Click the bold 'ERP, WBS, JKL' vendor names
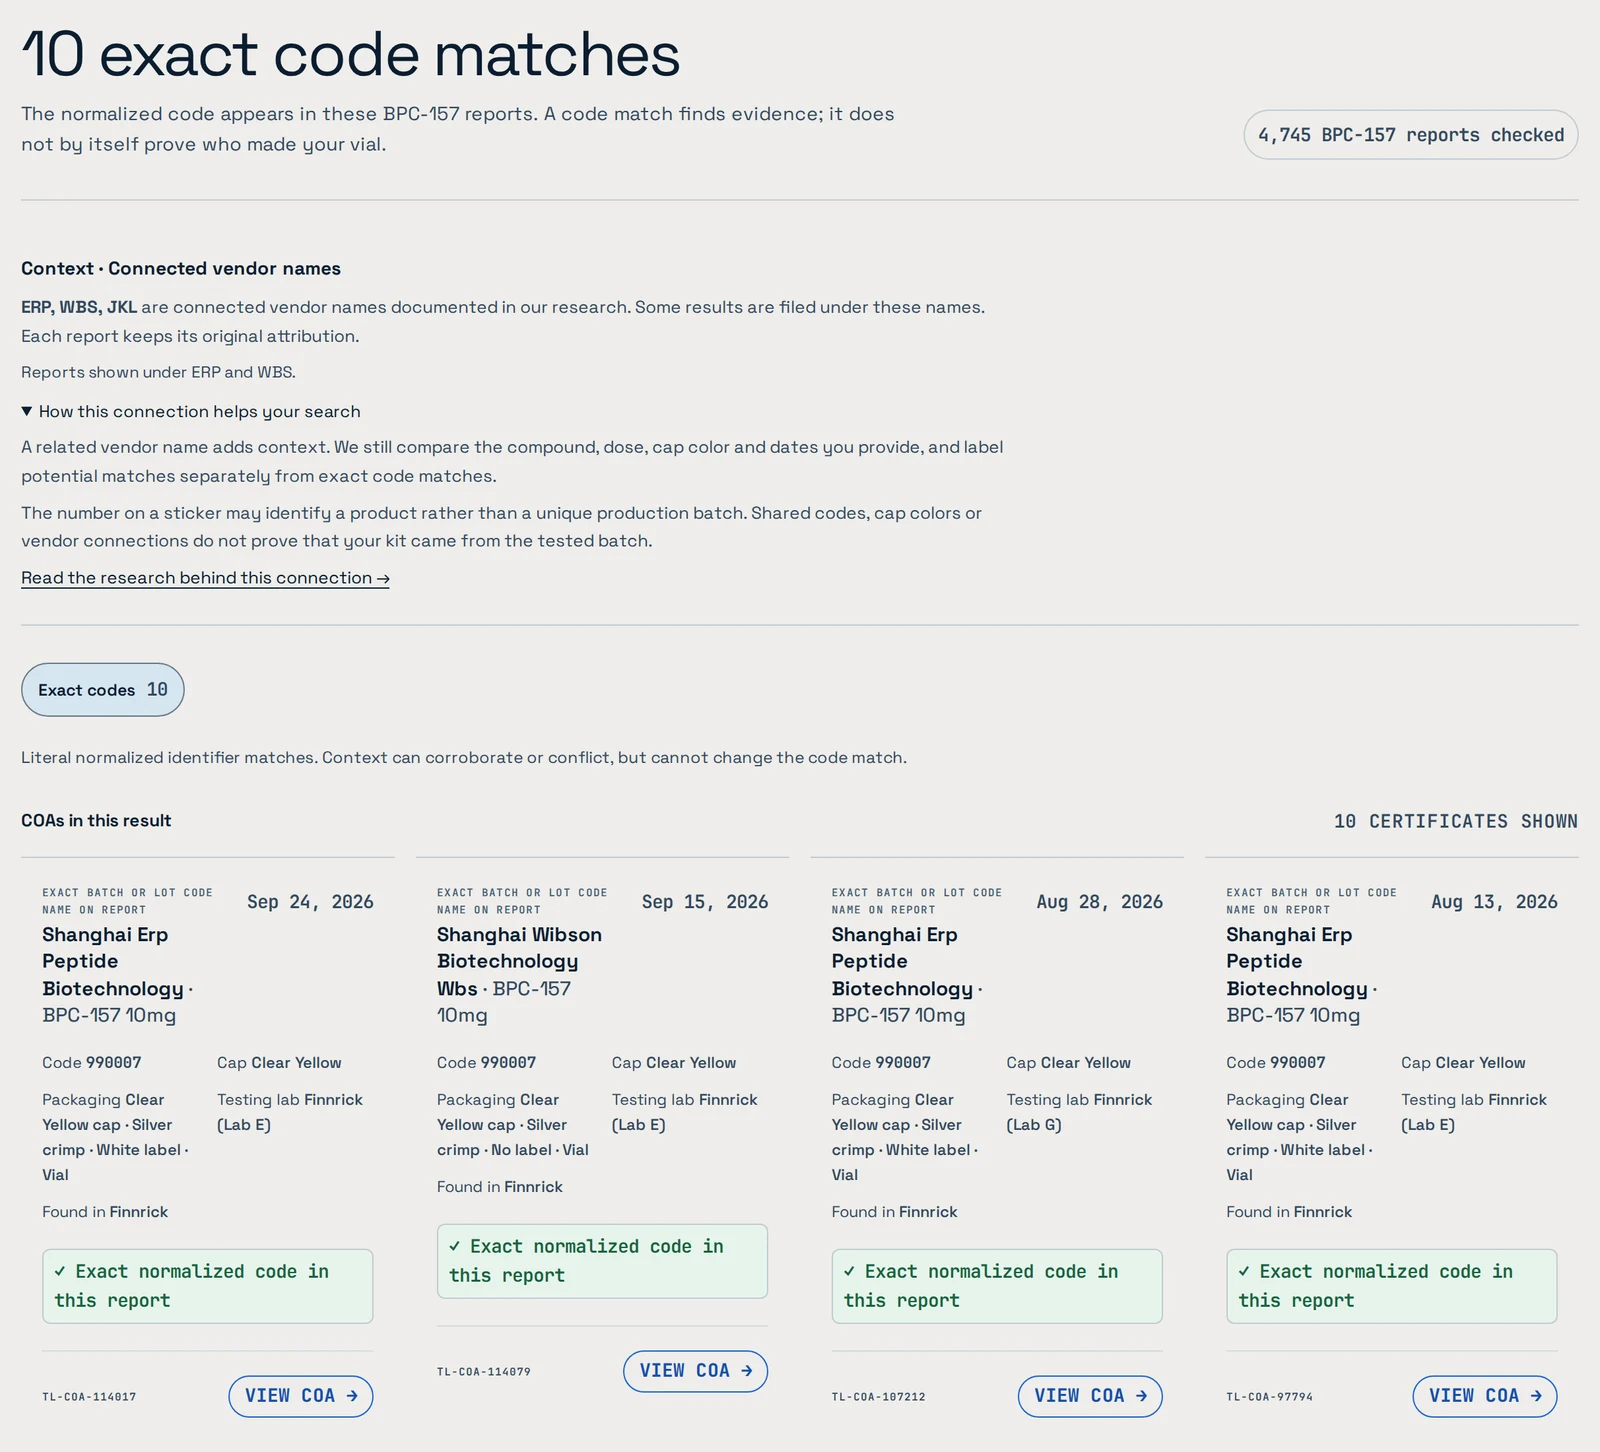The image size is (1600, 1452). click(x=79, y=307)
